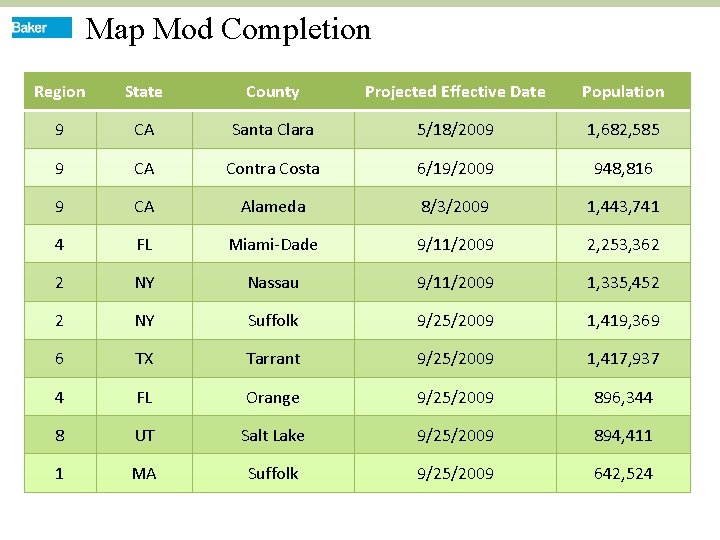Click population value 642,524
Viewport: 720px width, 540px height.
[x=623, y=473]
